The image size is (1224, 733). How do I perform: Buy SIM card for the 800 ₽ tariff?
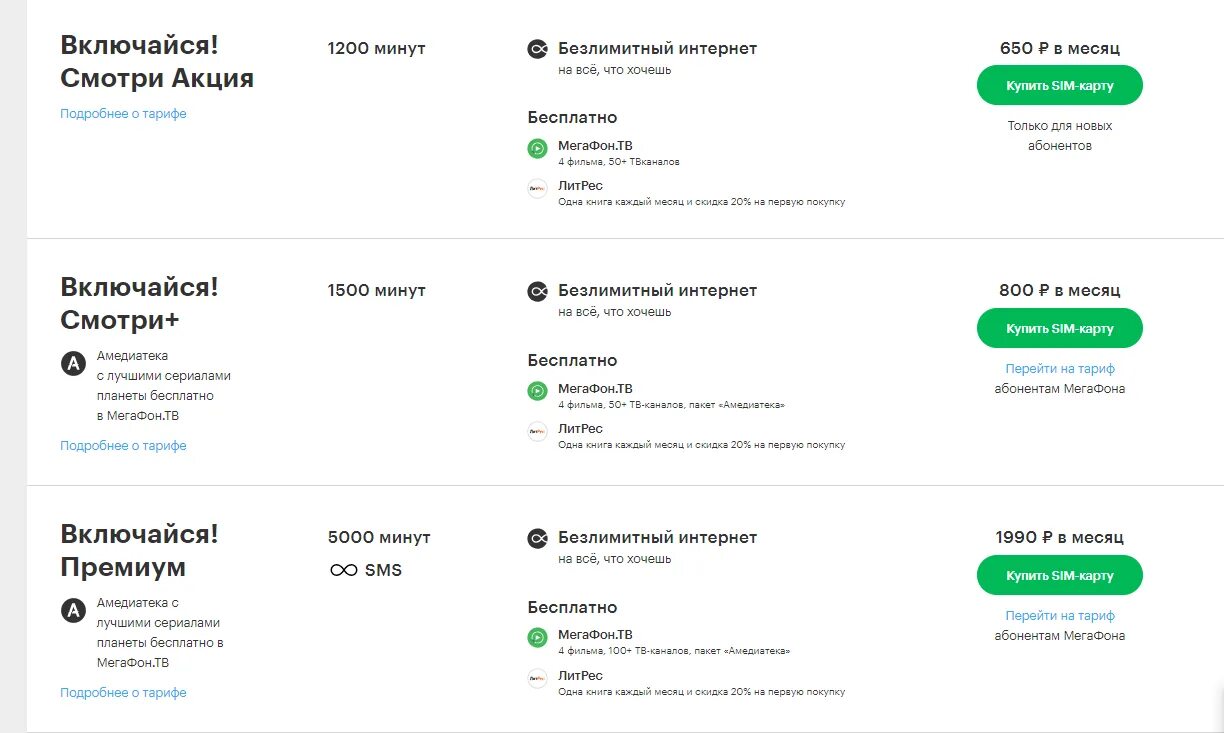1060,328
